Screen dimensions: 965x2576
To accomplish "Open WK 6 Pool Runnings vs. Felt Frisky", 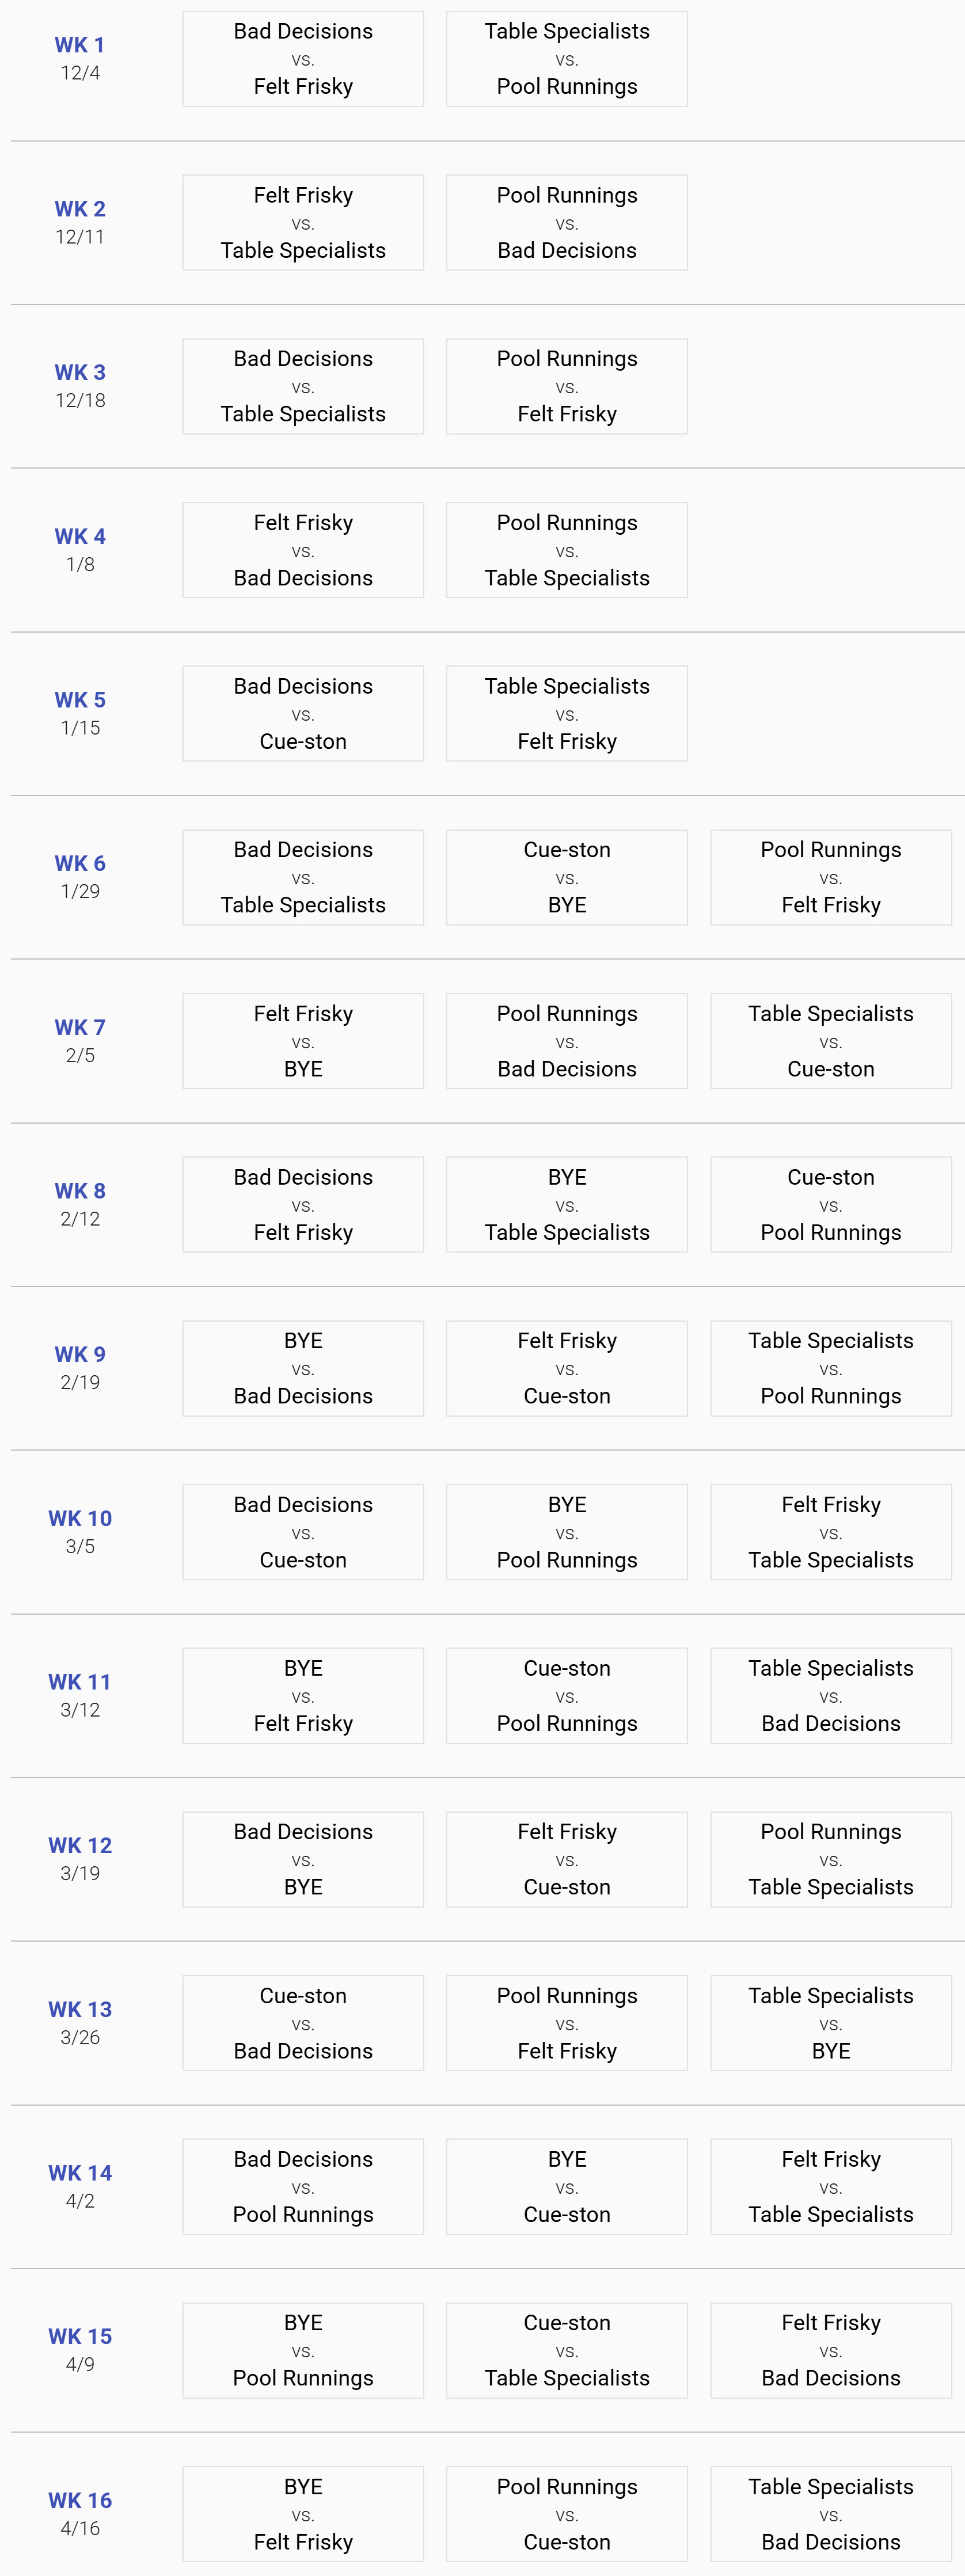I will 831,878.
